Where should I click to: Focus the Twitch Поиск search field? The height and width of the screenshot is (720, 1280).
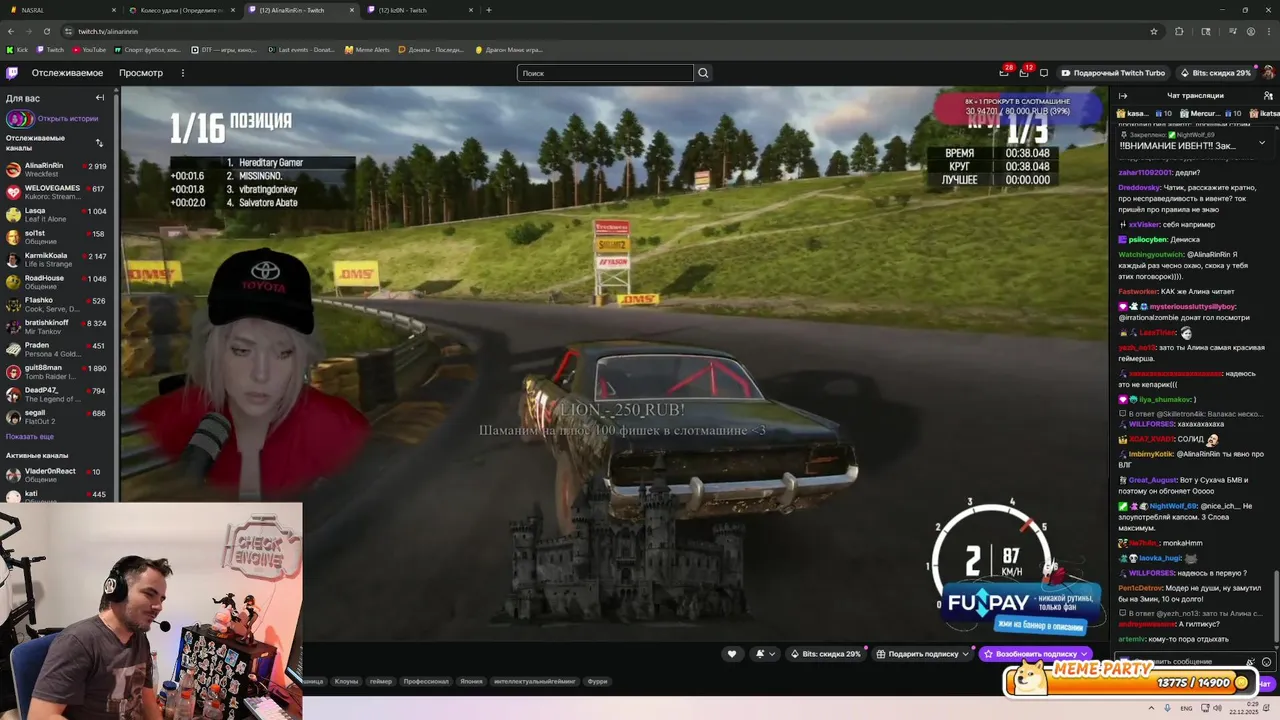tap(605, 73)
